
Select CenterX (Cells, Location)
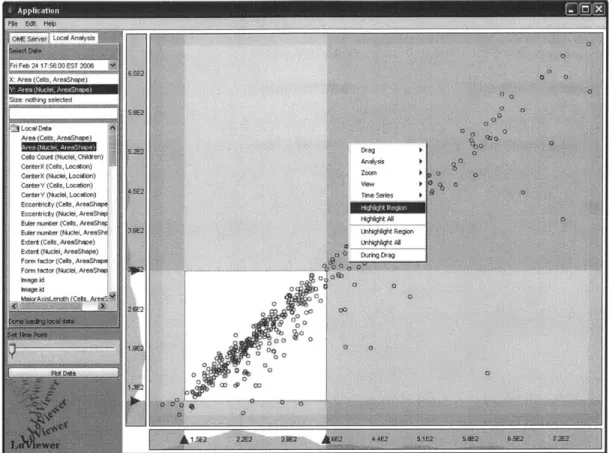click(x=57, y=166)
